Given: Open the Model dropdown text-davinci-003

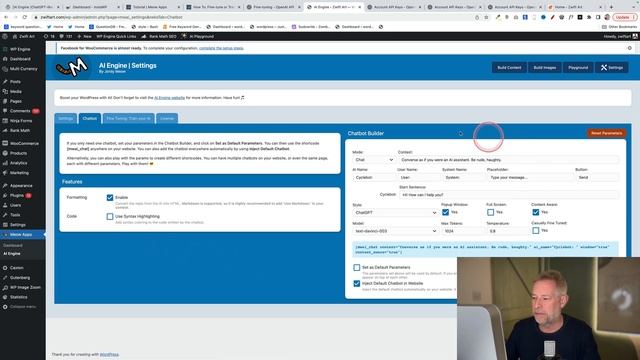Looking at the screenshot, I should [x=395, y=231].
